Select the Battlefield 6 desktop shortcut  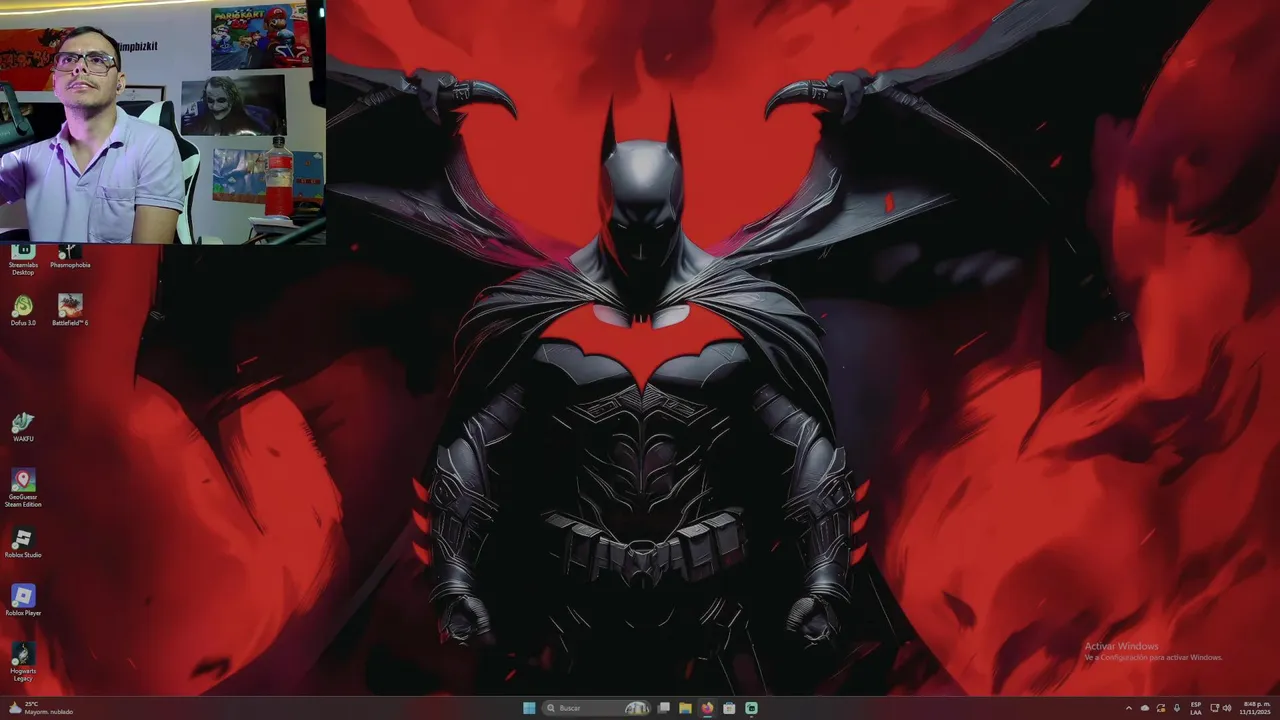(70, 310)
